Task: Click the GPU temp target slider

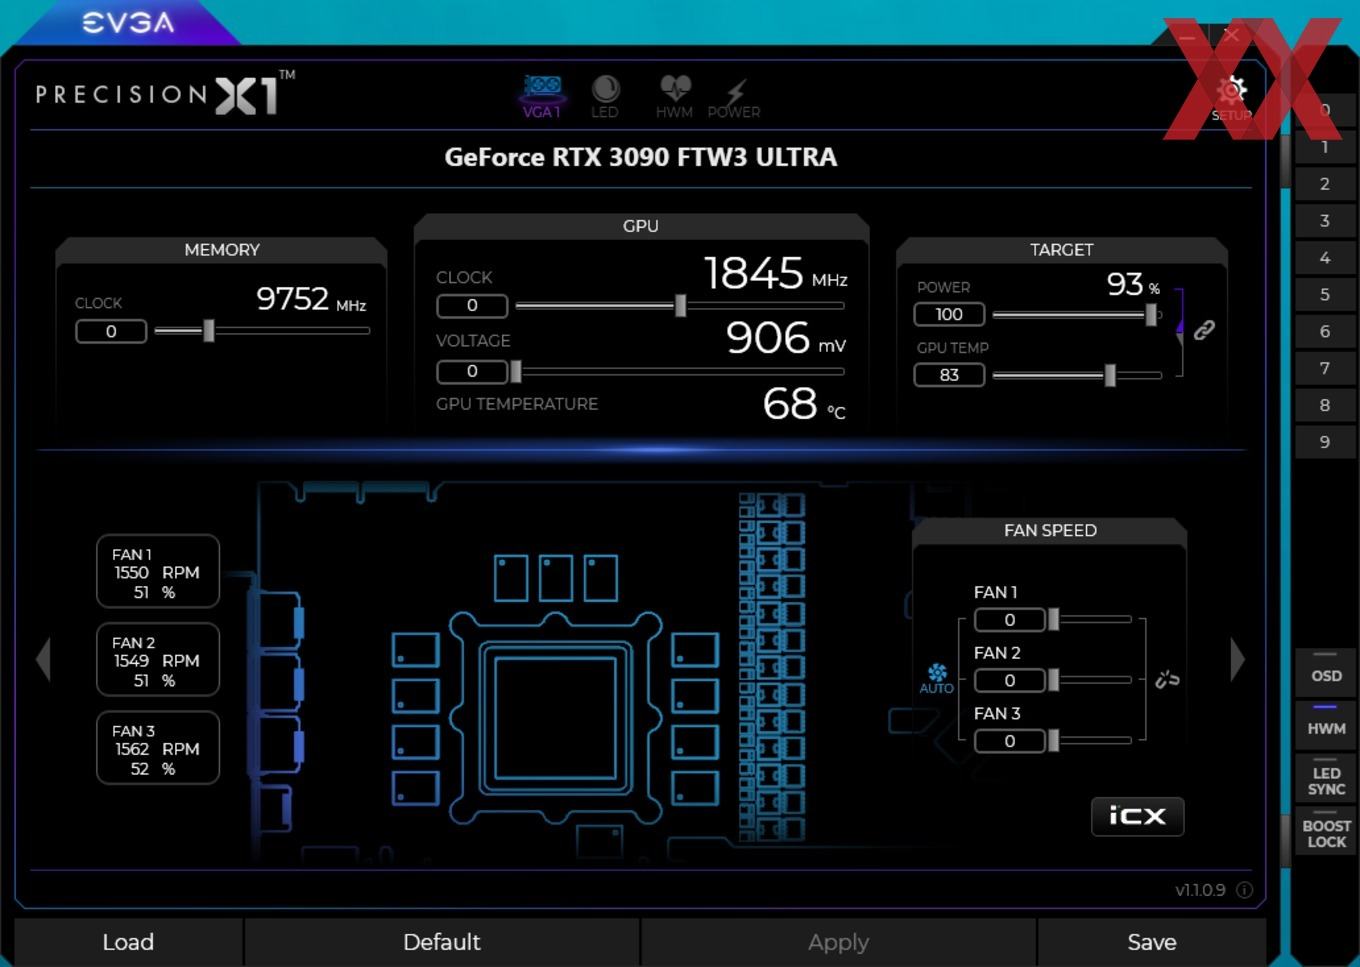Action: coord(1076,375)
